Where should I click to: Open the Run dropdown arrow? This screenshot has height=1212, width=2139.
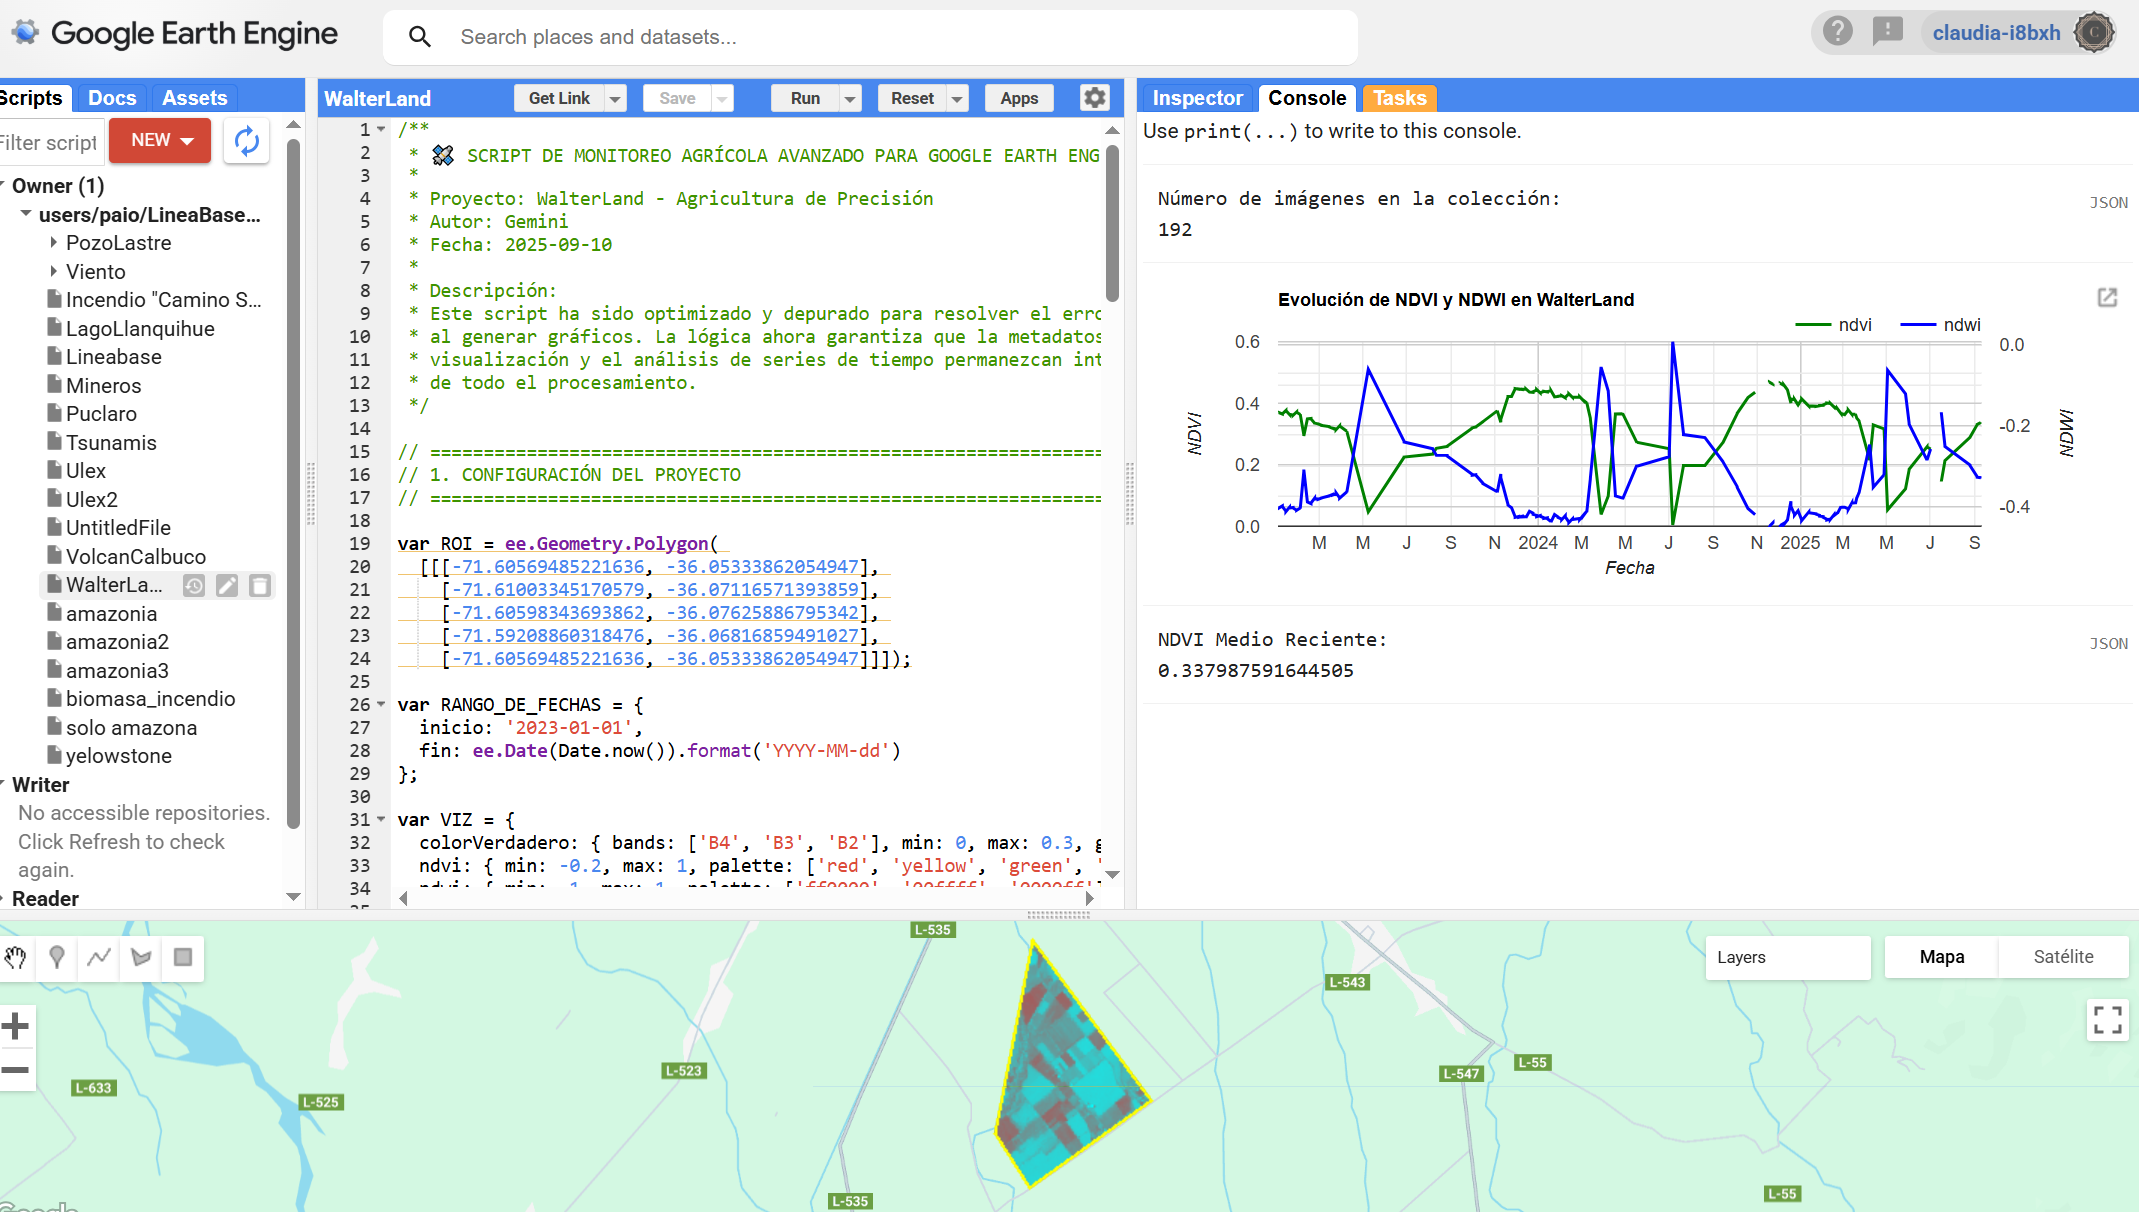[x=850, y=98]
